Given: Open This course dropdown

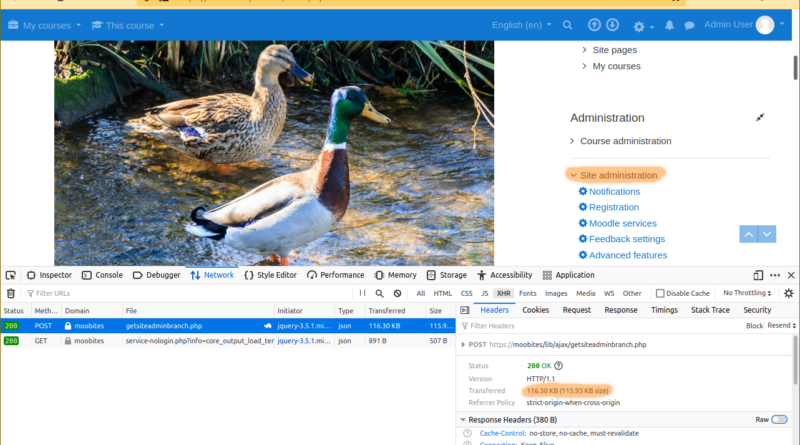Looking at the screenshot, I should [x=128, y=25].
